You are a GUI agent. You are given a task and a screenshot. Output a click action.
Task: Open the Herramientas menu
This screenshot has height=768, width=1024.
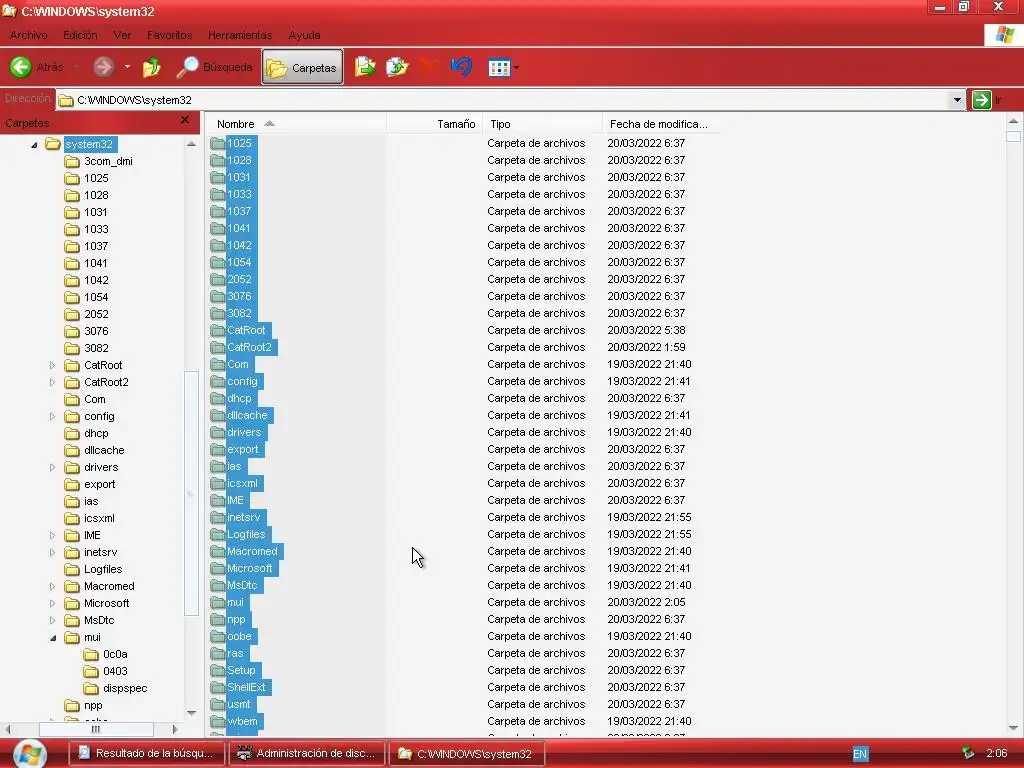point(240,35)
